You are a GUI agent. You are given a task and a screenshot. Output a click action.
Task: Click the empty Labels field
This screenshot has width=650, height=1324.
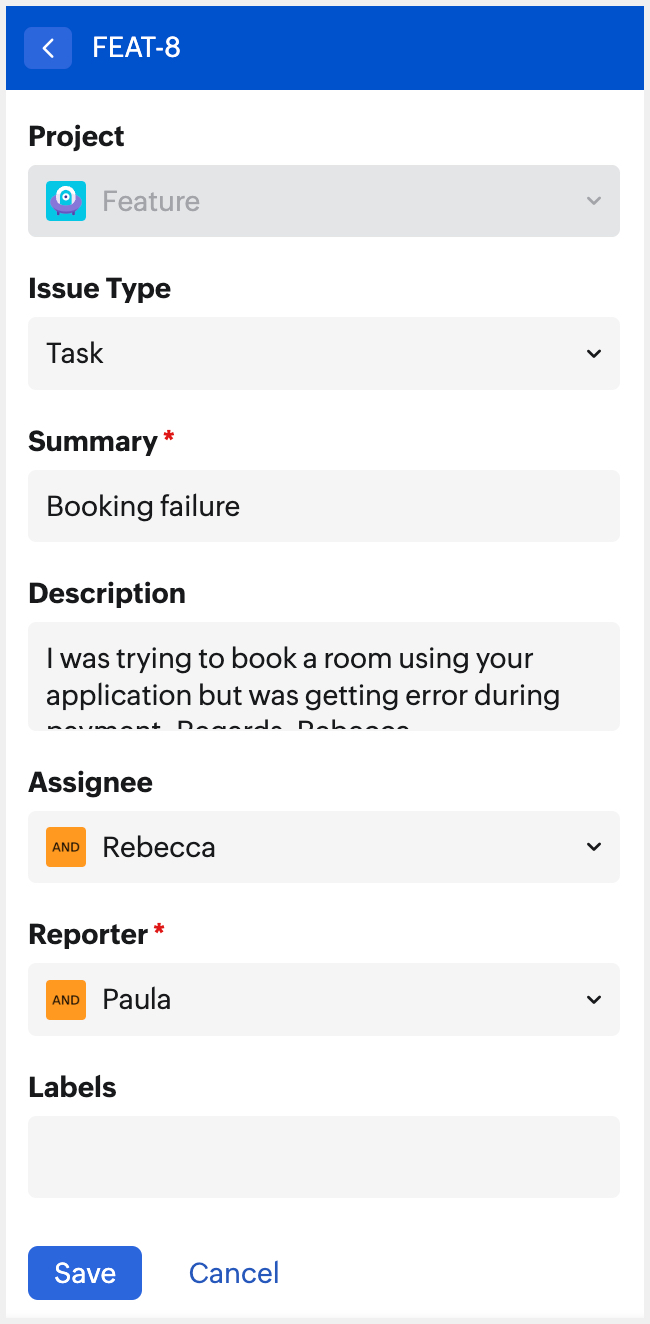click(324, 1157)
